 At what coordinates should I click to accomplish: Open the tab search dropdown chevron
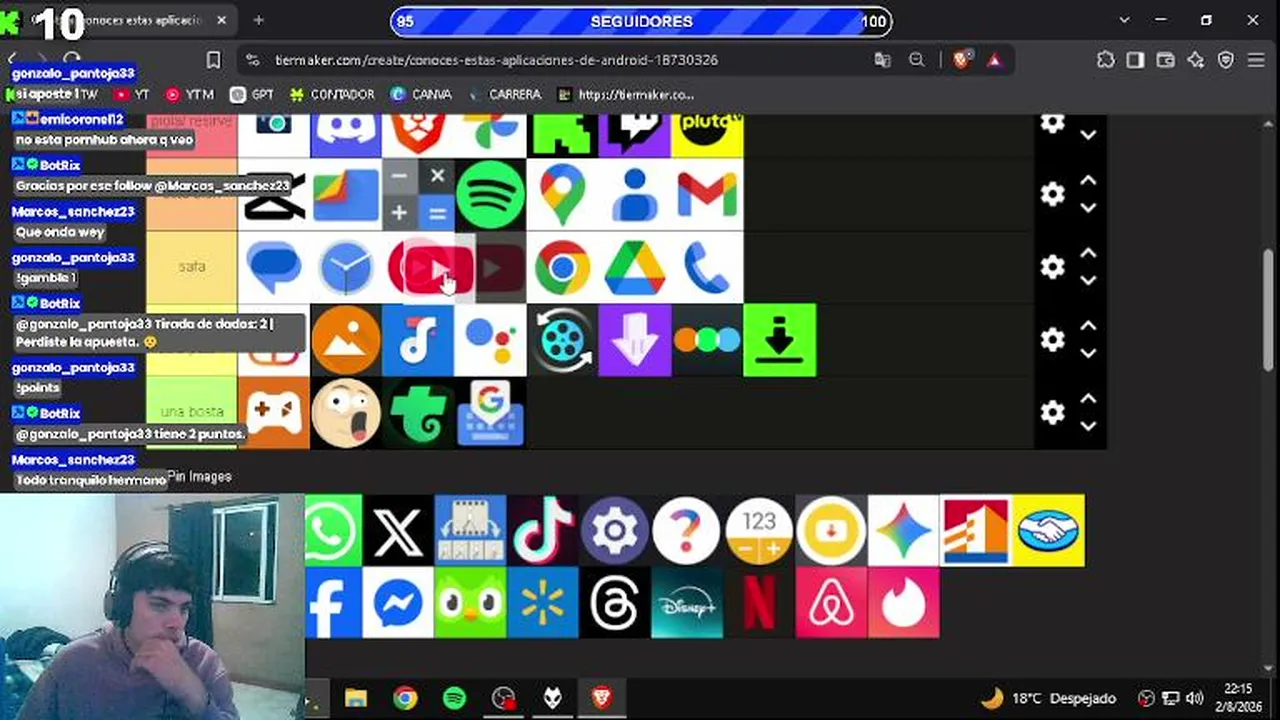[1125, 20]
